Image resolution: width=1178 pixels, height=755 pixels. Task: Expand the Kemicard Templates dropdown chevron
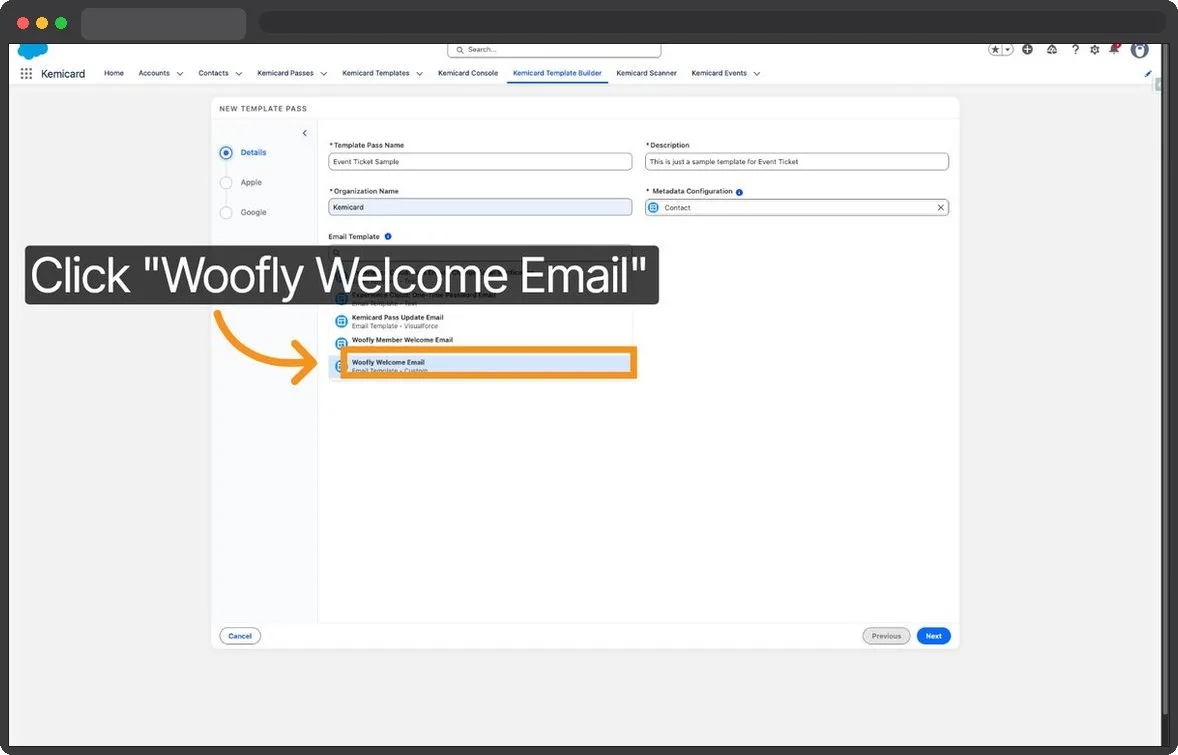pyautogui.click(x=419, y=74)
